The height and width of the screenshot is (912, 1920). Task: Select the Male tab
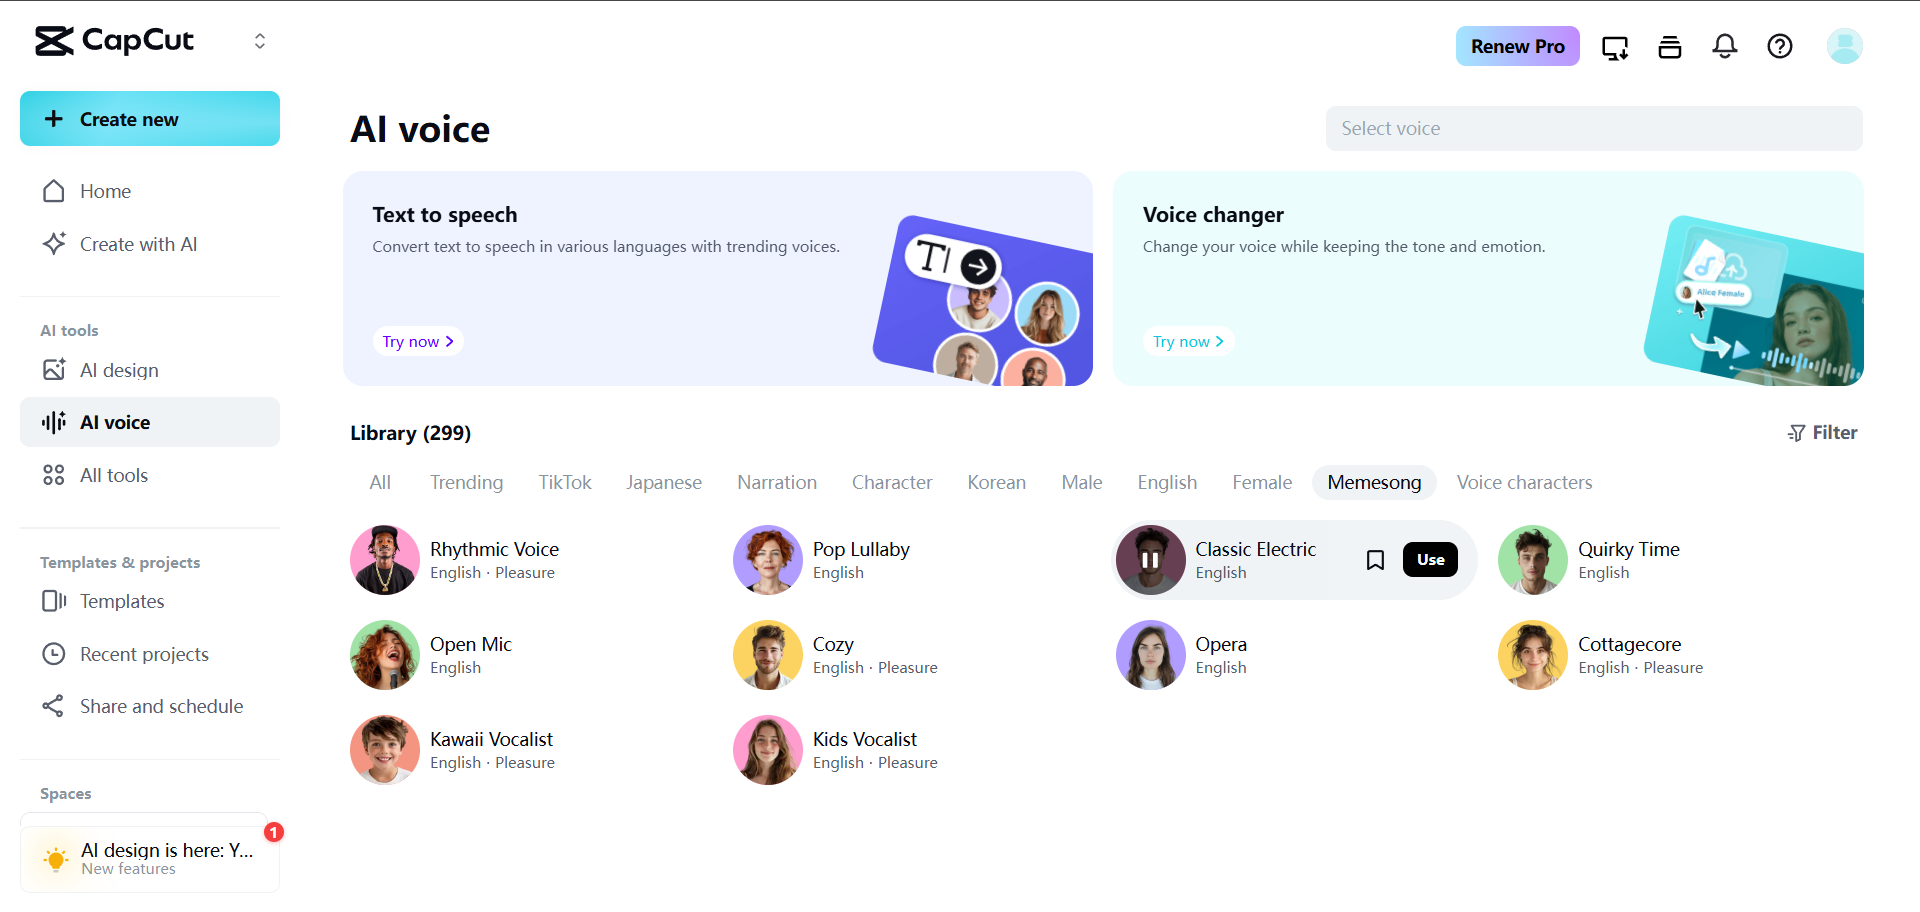[1082, 482]
